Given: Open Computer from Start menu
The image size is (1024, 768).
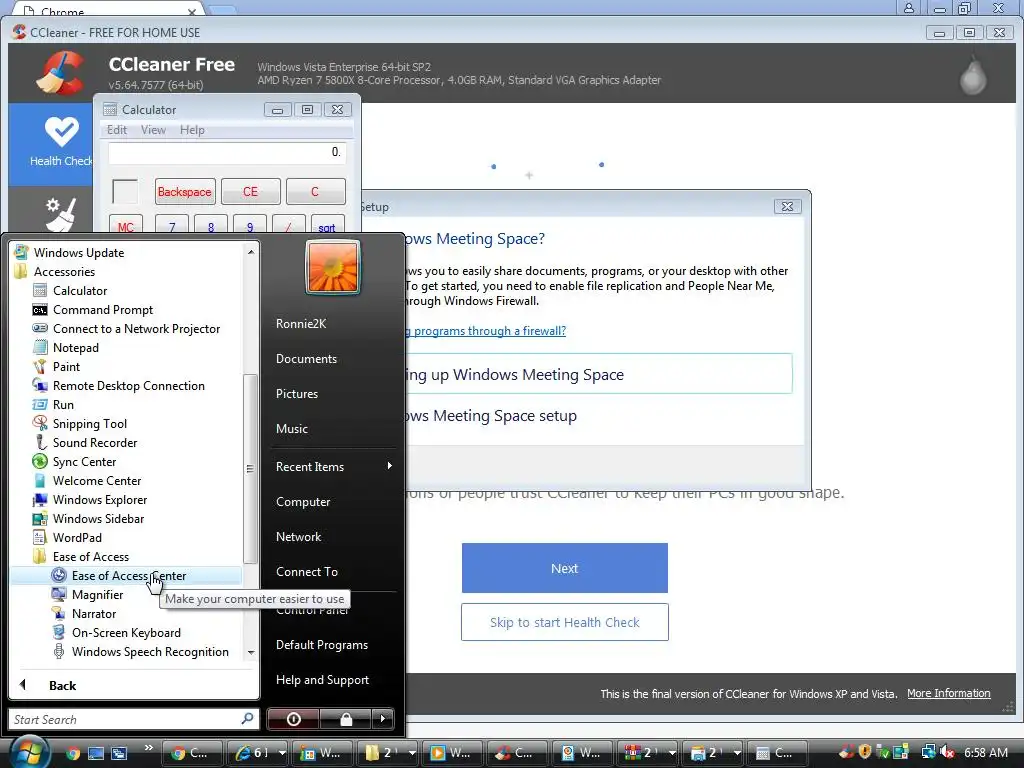Looking at the screenshot, I should (303, 502).
